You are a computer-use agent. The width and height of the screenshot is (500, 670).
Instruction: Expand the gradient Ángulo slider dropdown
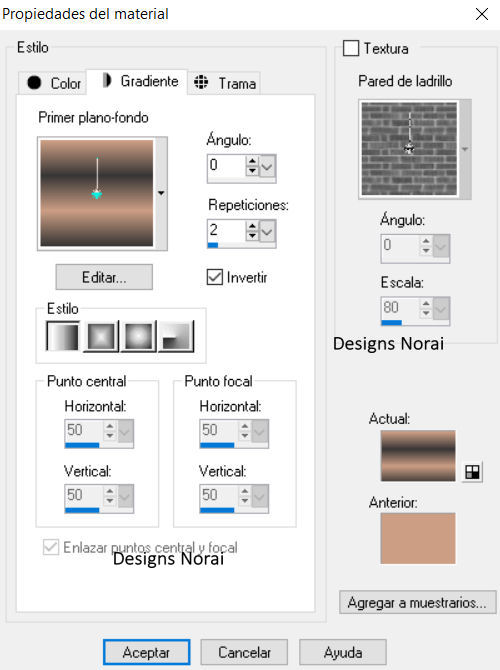pyautogui.click(x=267, y=167)
